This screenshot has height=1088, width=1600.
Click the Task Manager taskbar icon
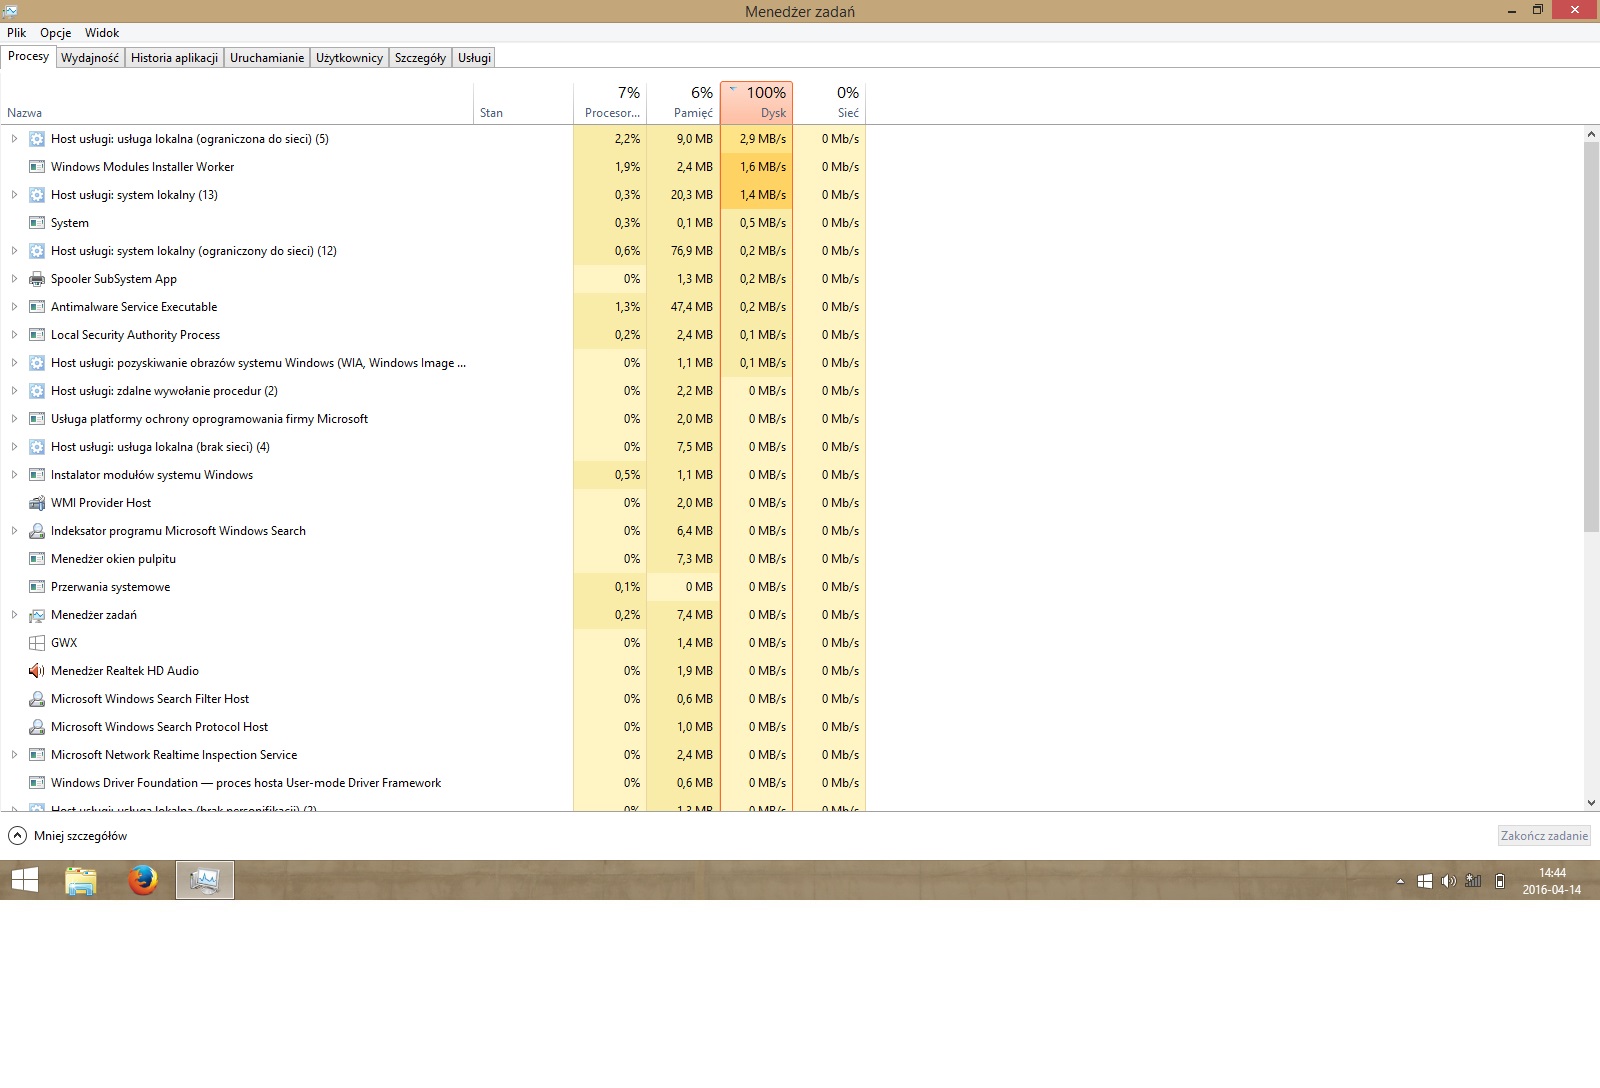(x=205, y=880)
